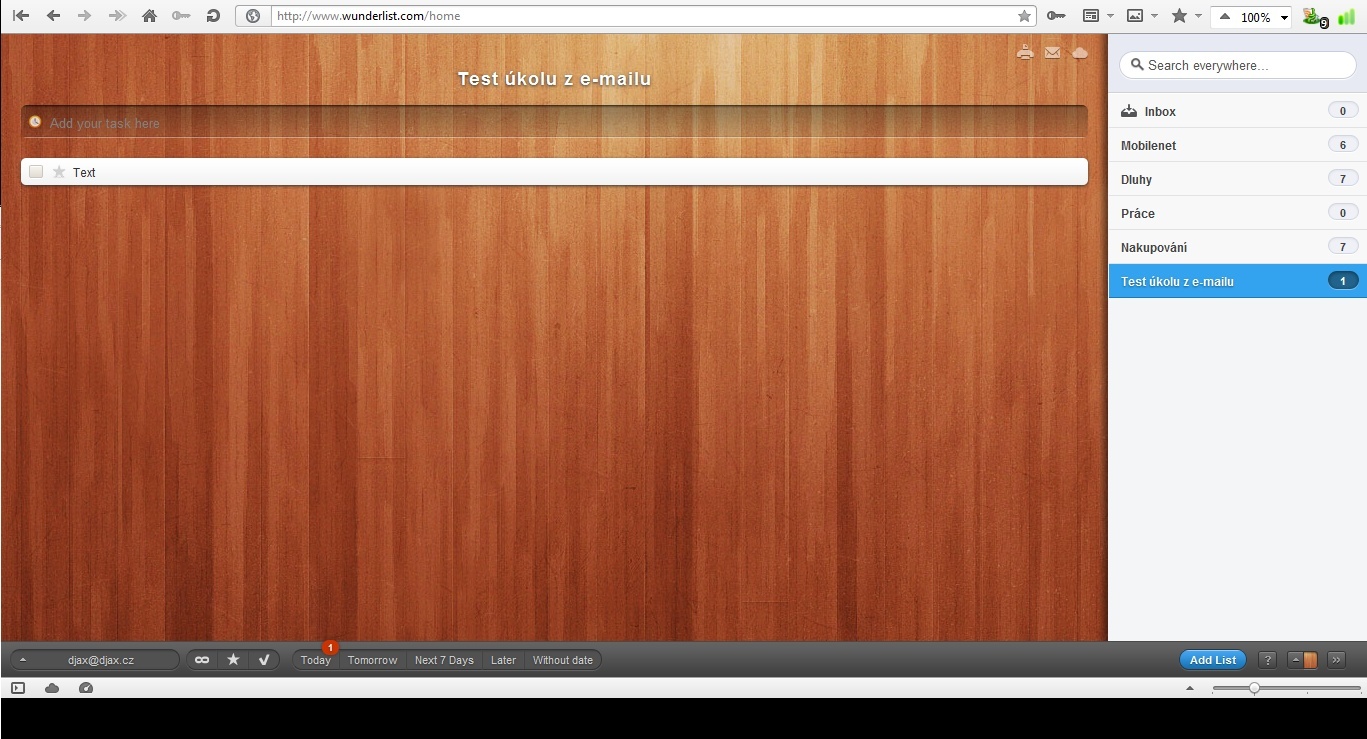Switch to the Tomorrow filter

click(x=372, y=660)
